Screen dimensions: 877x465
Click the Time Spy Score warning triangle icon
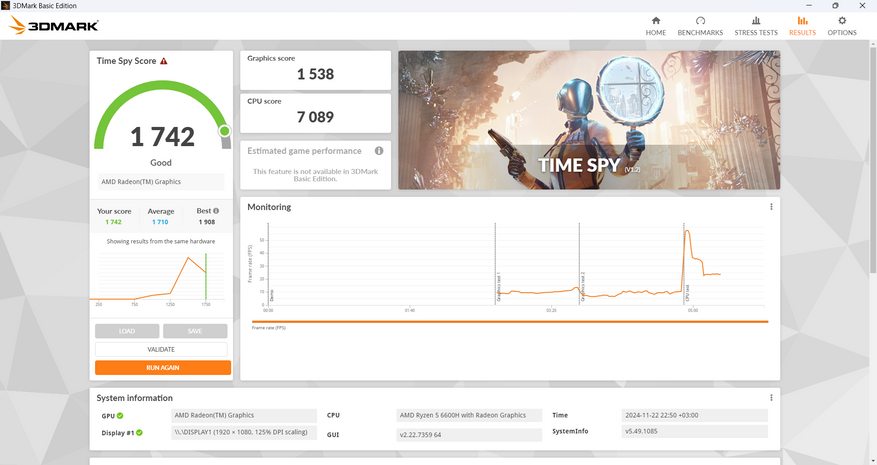coord(164,61)
